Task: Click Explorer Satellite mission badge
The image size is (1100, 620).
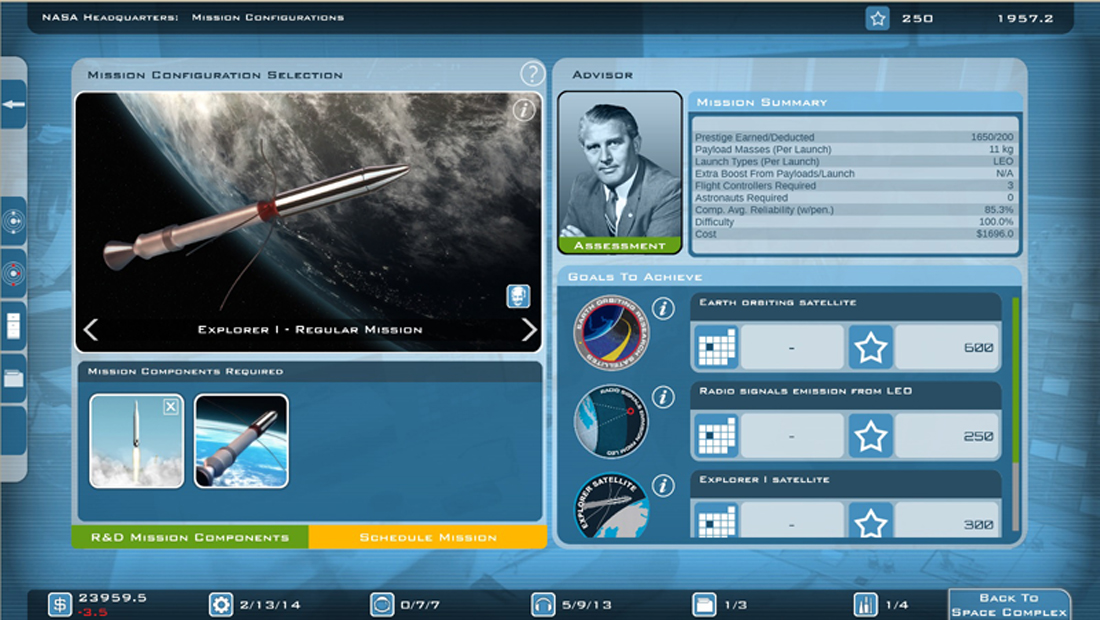Action: [x=611, y=506]
